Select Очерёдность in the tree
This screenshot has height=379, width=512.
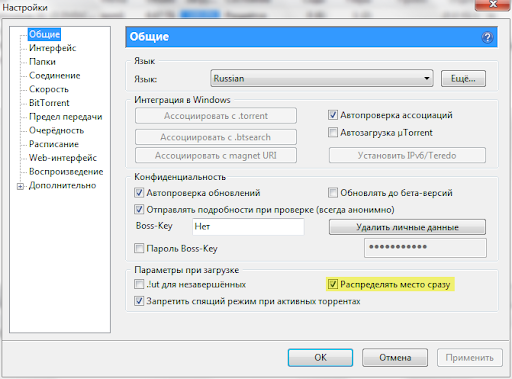pos(56,130)
